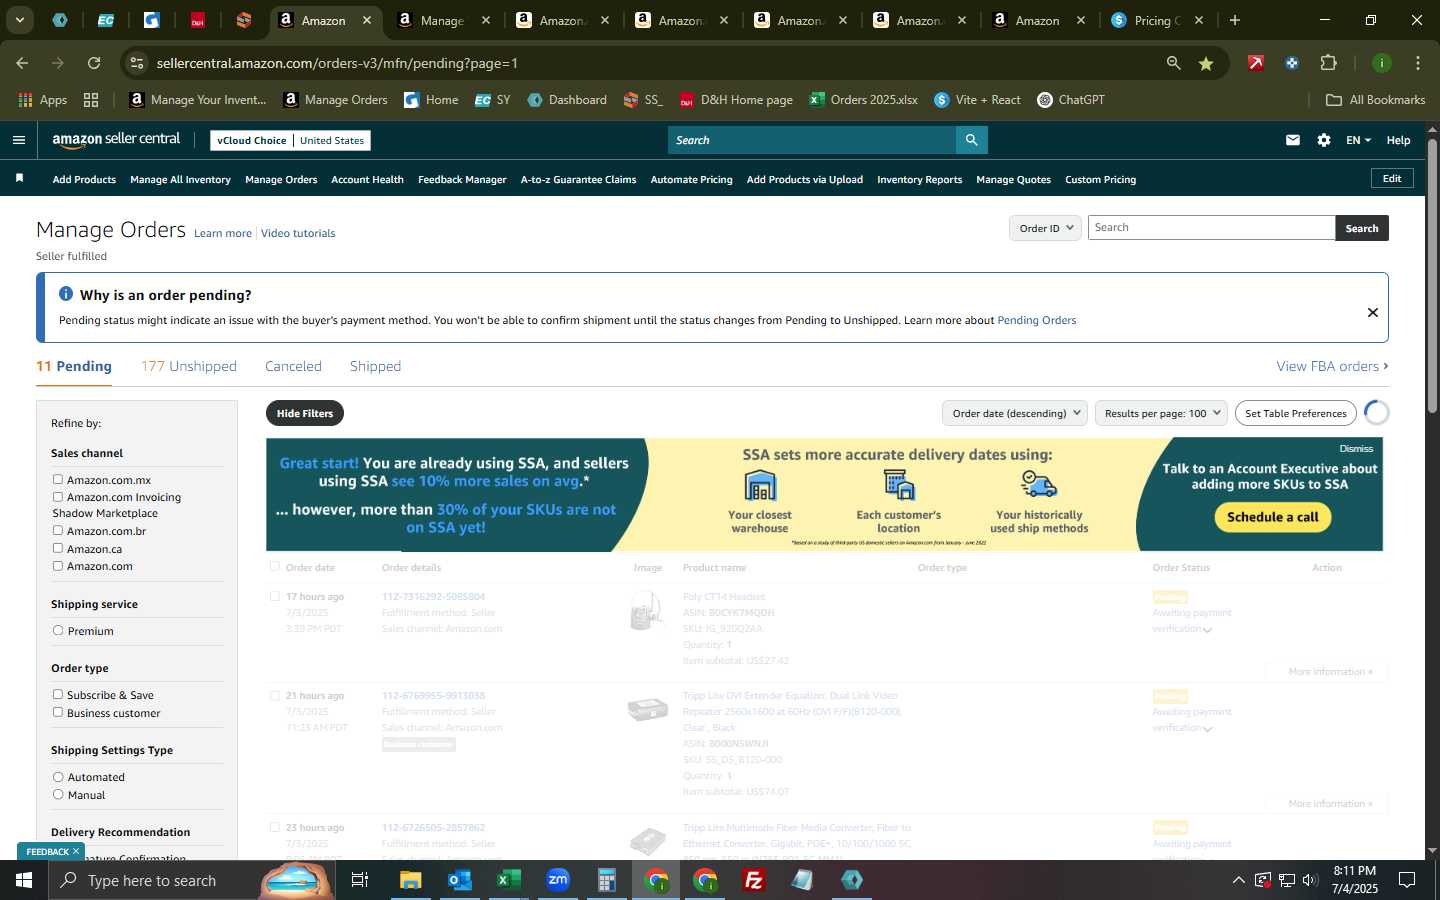This screenshot has width=1440, height=900.
Task: Open Inventory Reports in nav bar
Action: coord(919,180)
